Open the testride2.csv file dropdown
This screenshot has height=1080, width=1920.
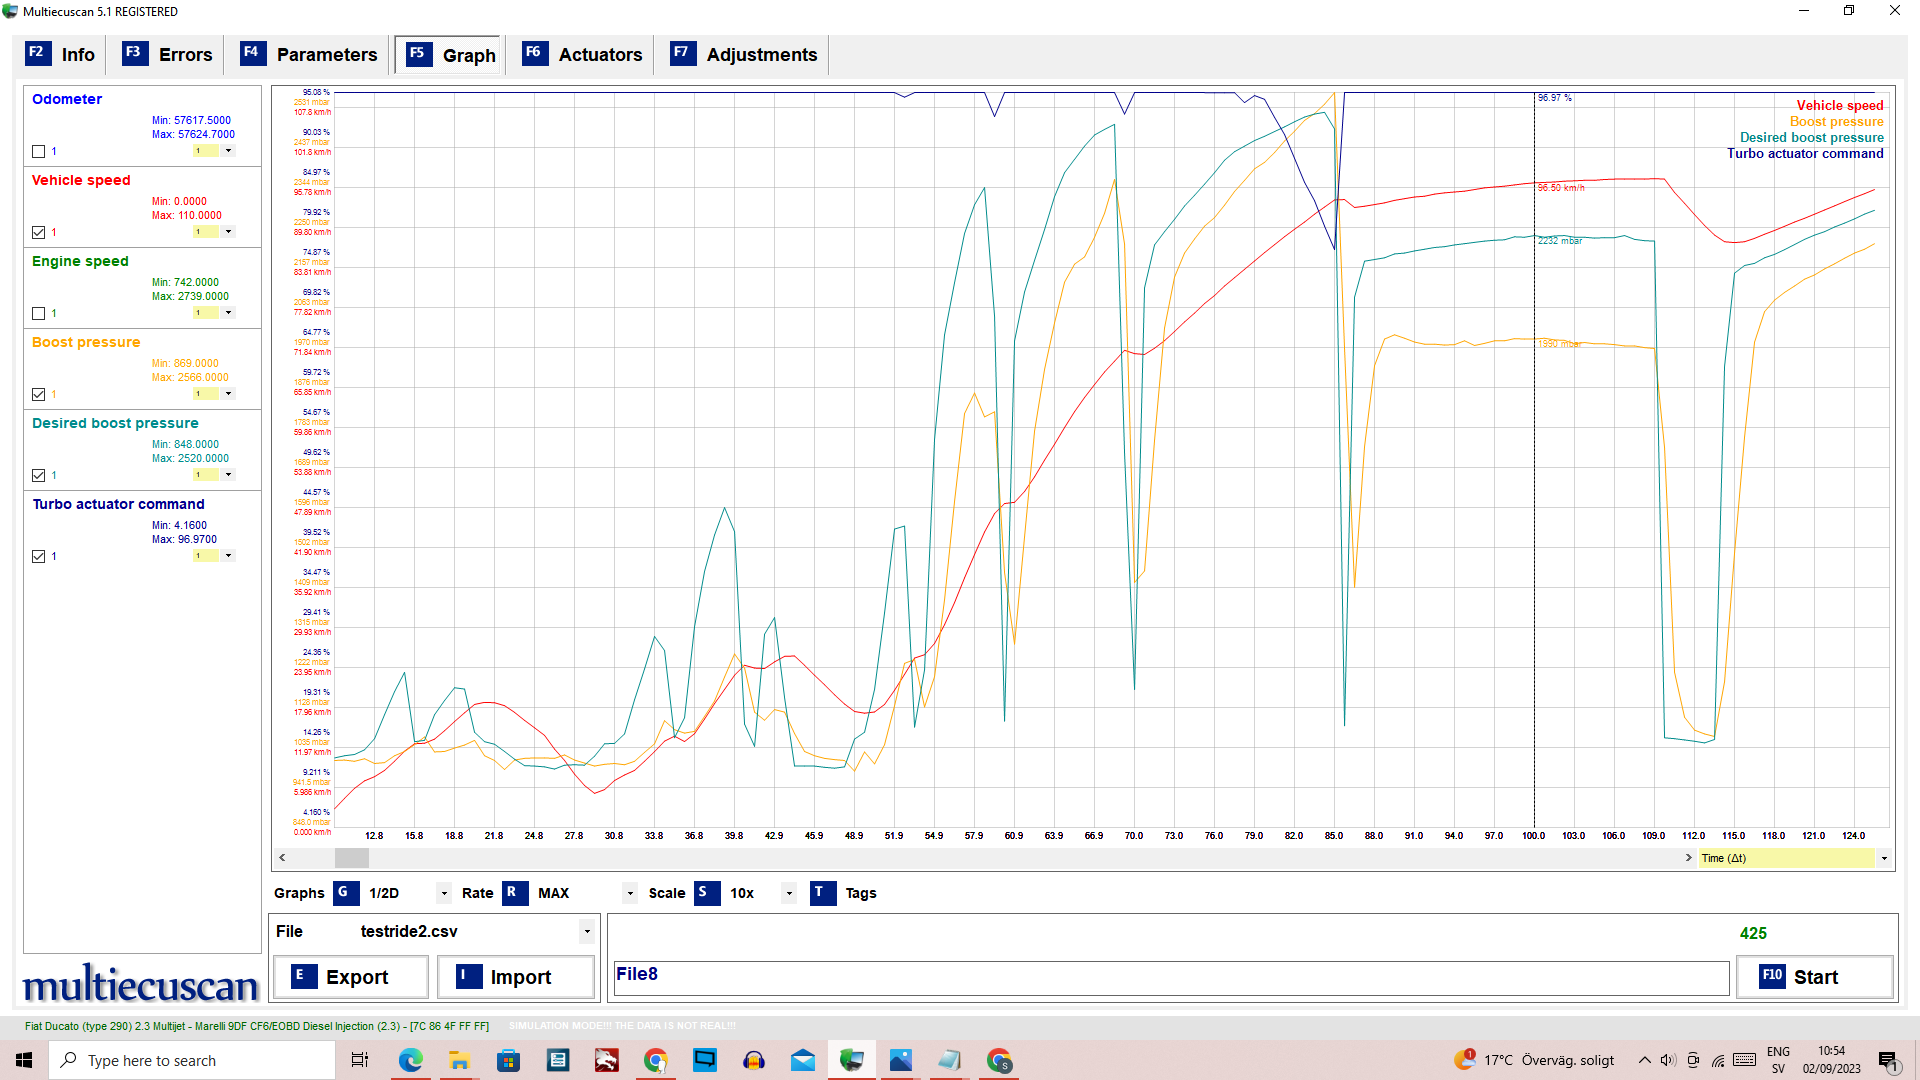pos(587,931)
